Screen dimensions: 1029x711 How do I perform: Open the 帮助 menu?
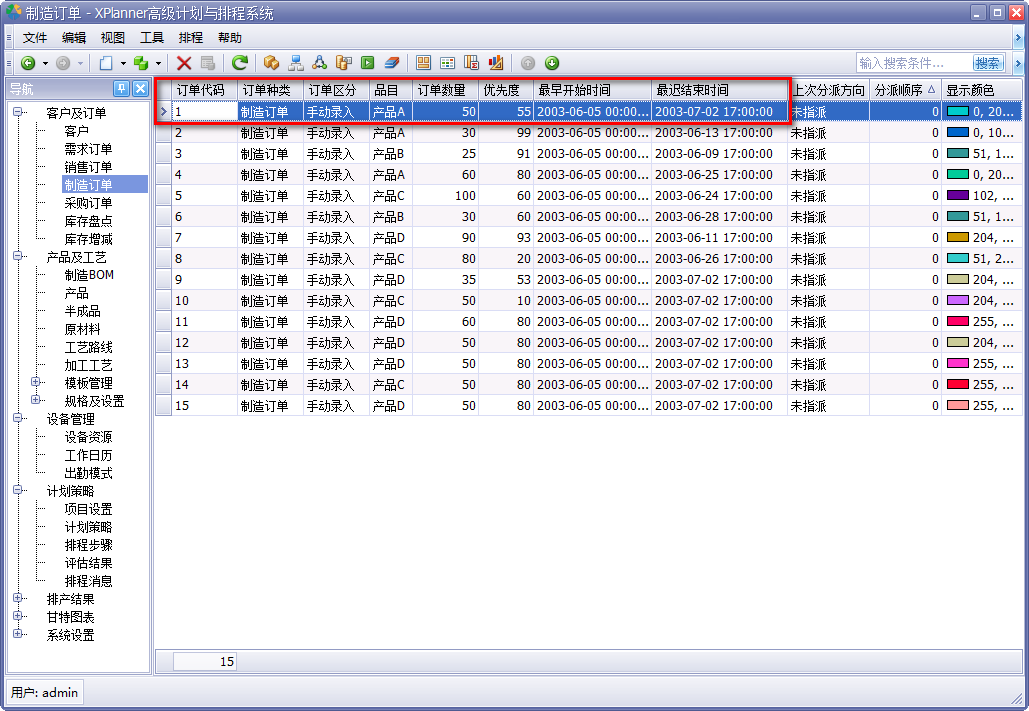(230, 38)
